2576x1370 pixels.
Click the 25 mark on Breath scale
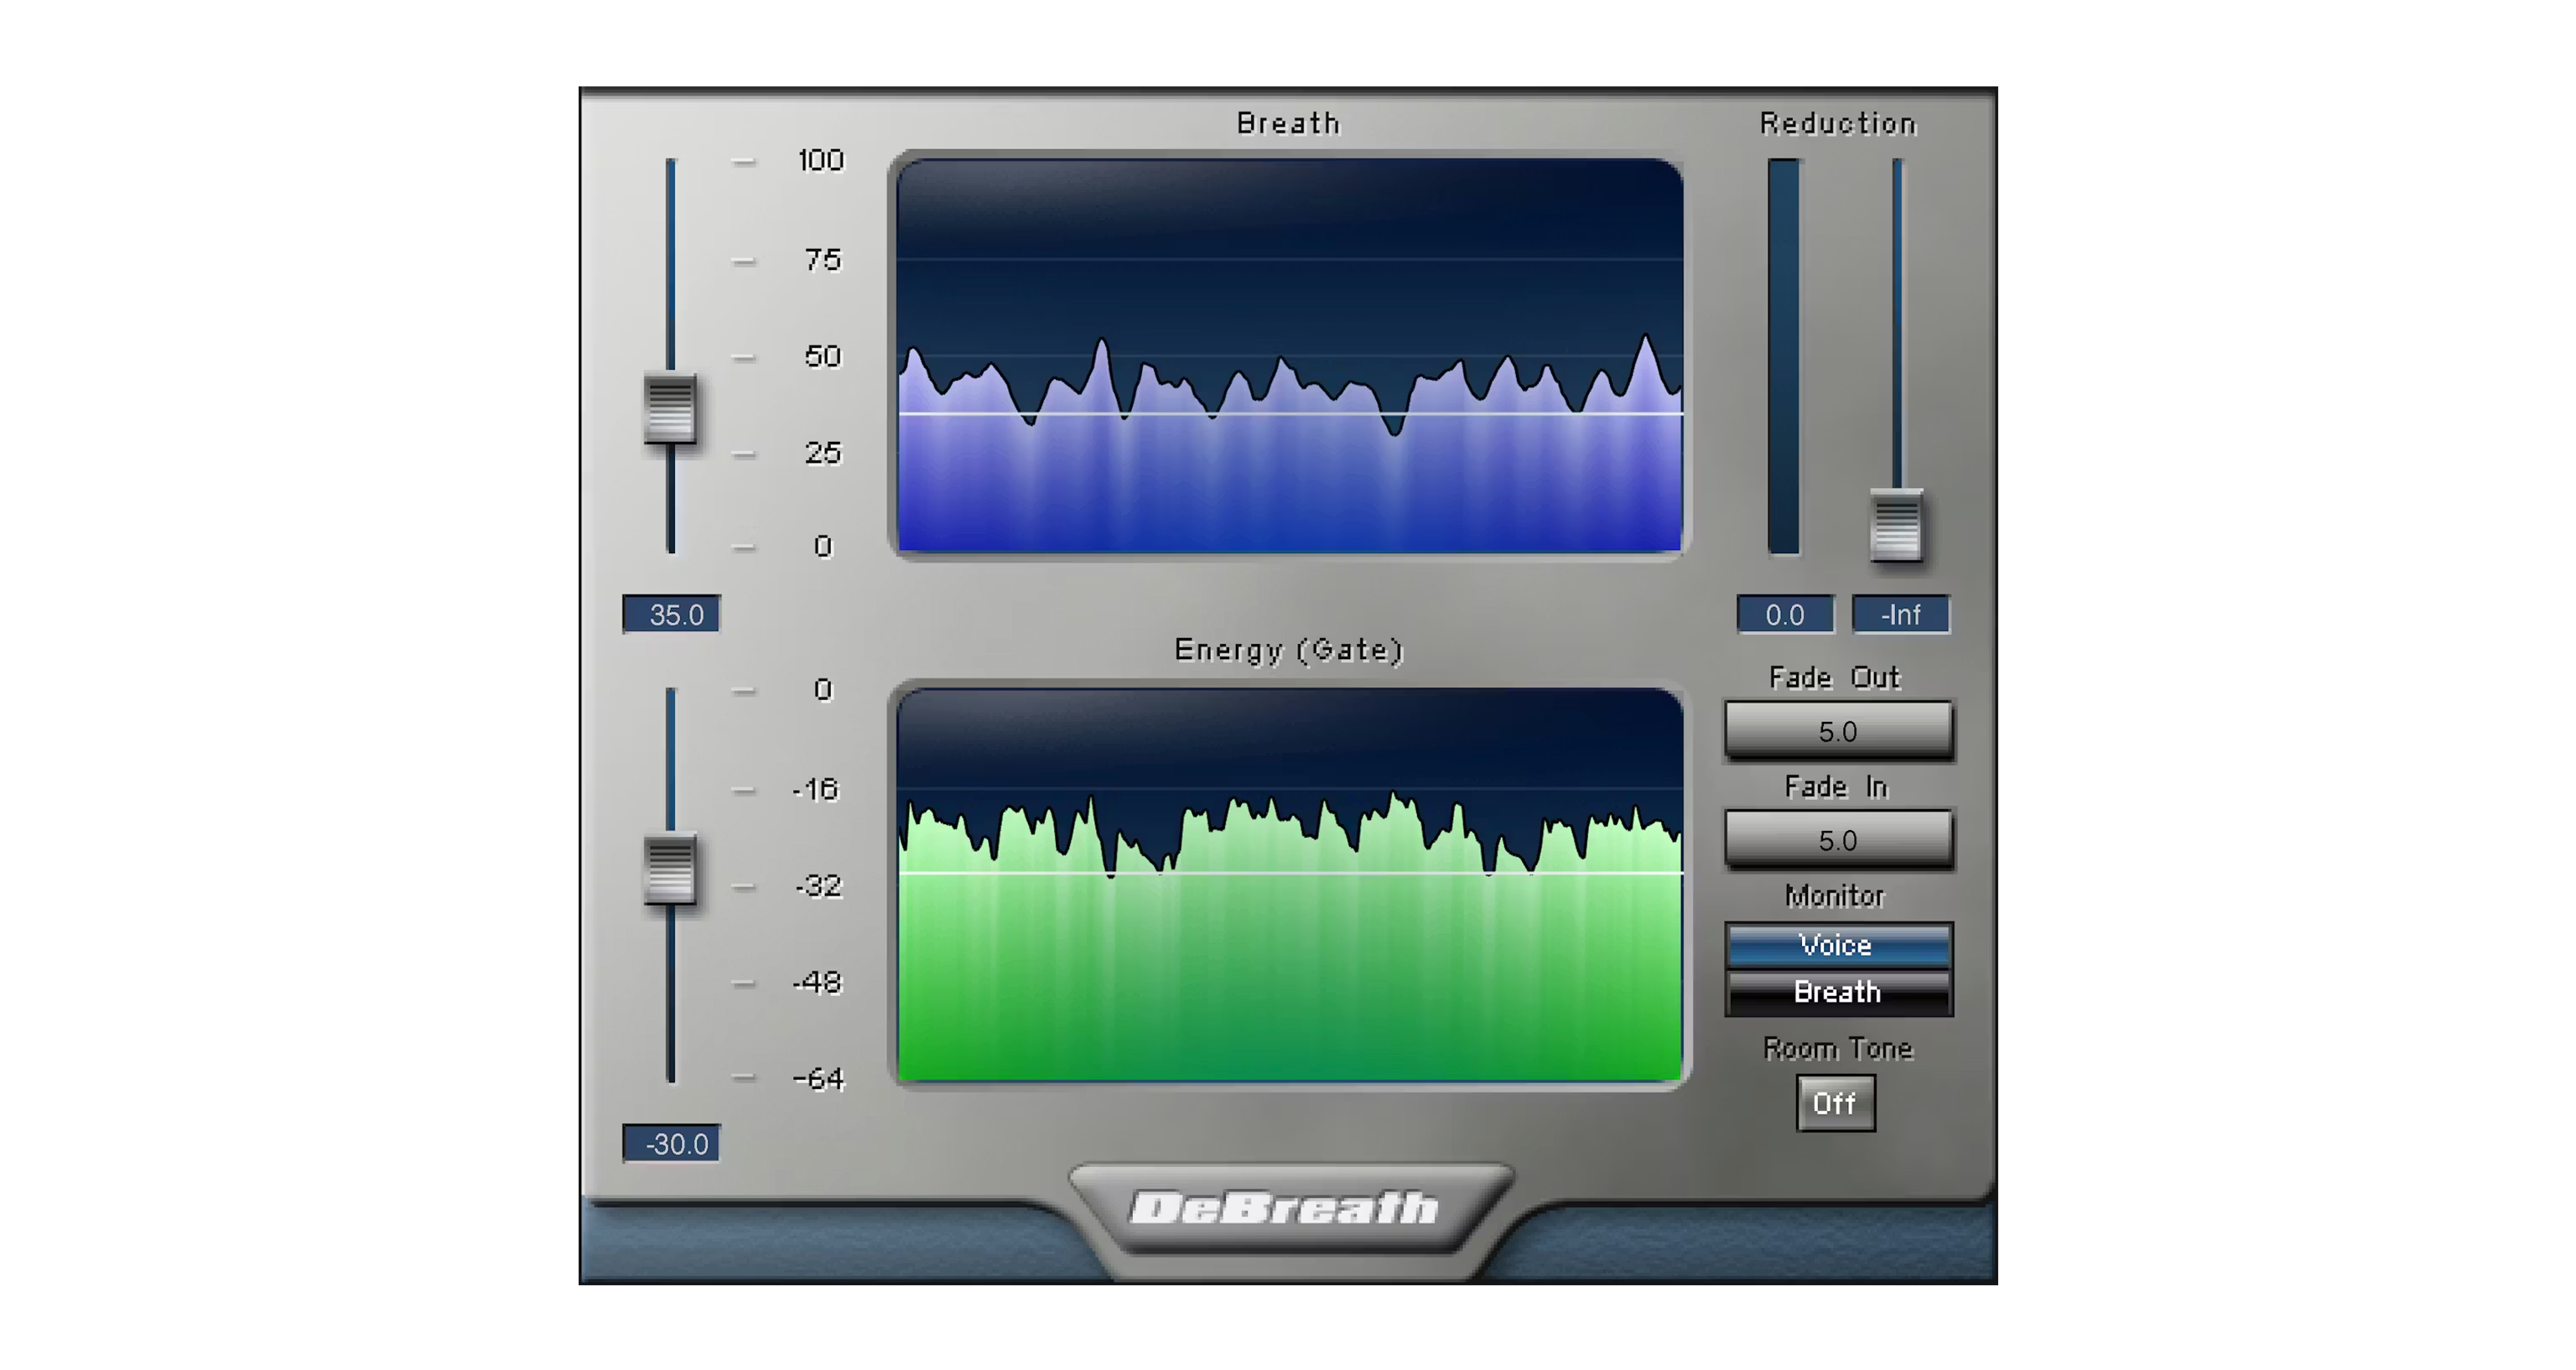point(823,453)
